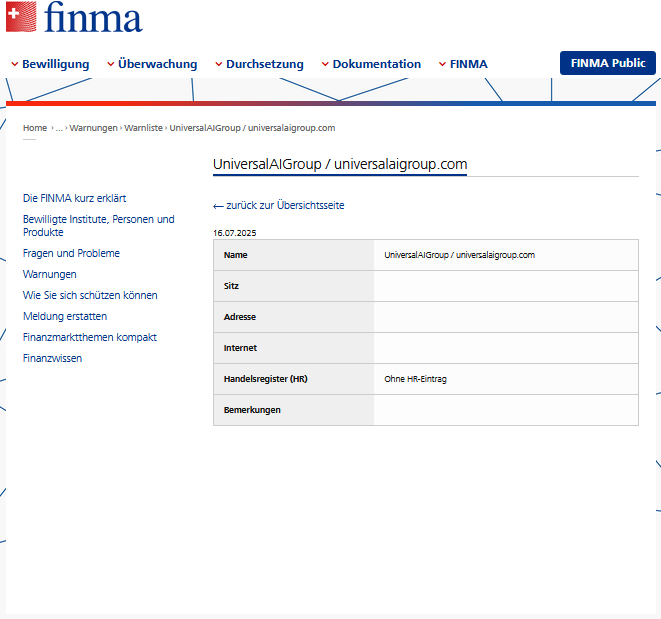Open the Überwachung menu
Viewport: 661px width, 619px height.
pyautogui.click(x=158, y=64)
